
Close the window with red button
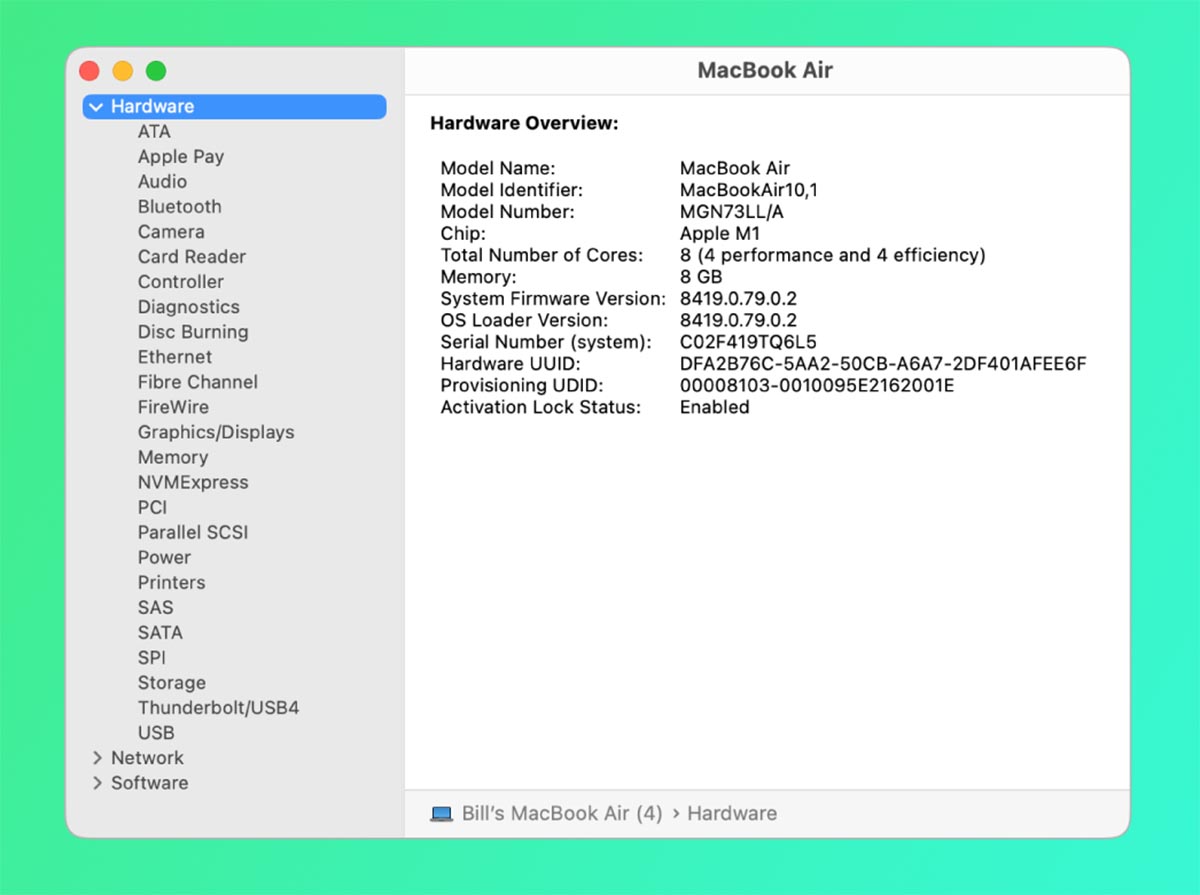90,71
